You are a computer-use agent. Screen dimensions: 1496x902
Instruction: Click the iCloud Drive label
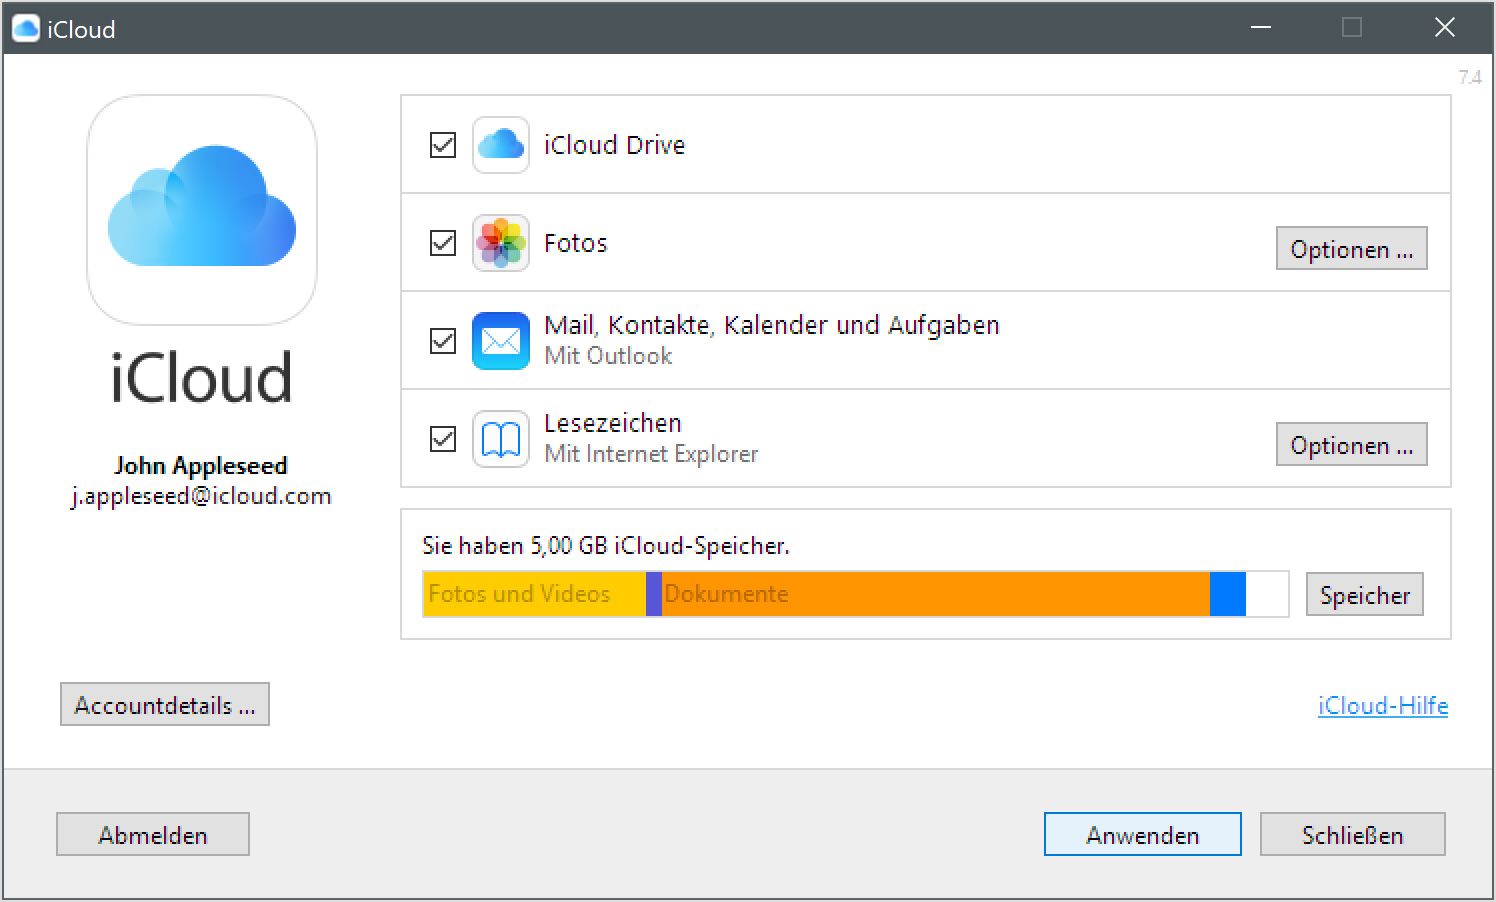click(614, 145)
